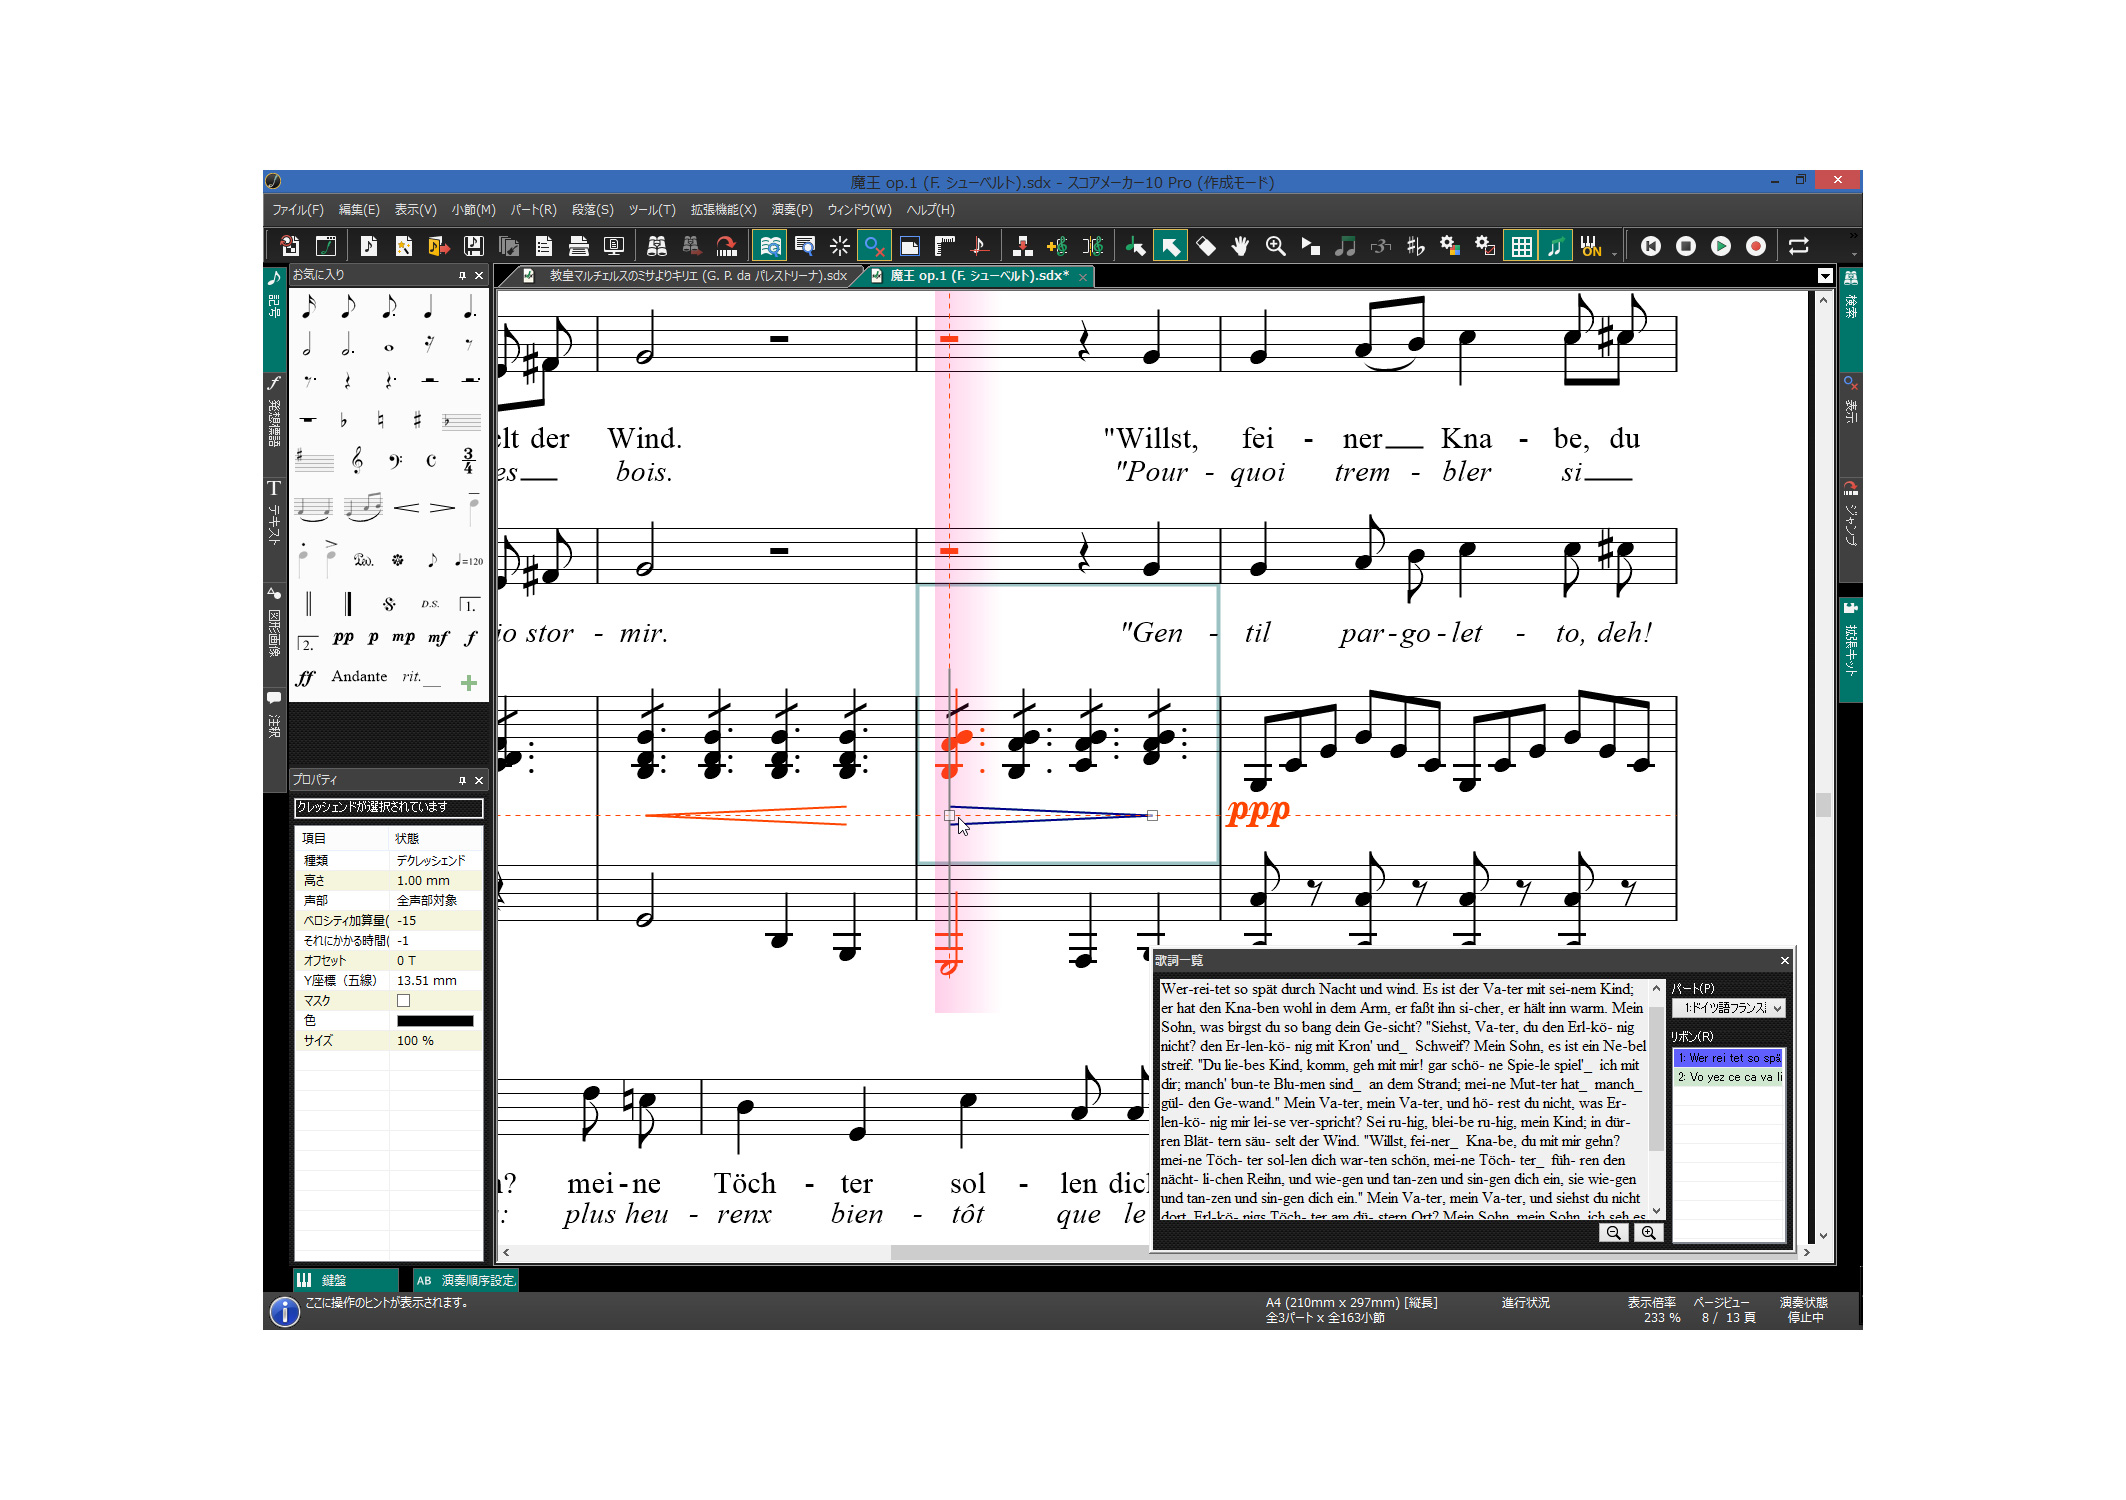This screenshot has width=2126, height=1500.
Task: Toggle the green note playback-follow button
Action: (1555, 246)
